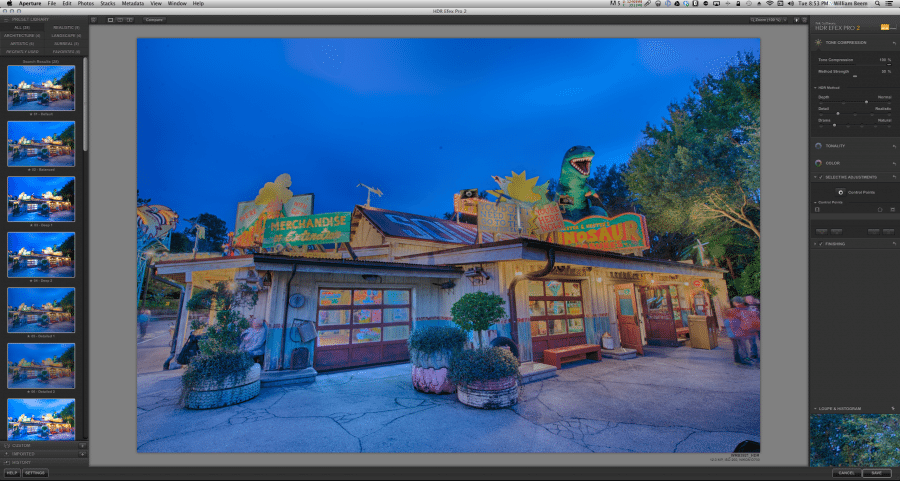The width and height of the screenshot is (900, 481).
Task: Select the 01 - Default preset thumbnail
Action: [41, 88]
